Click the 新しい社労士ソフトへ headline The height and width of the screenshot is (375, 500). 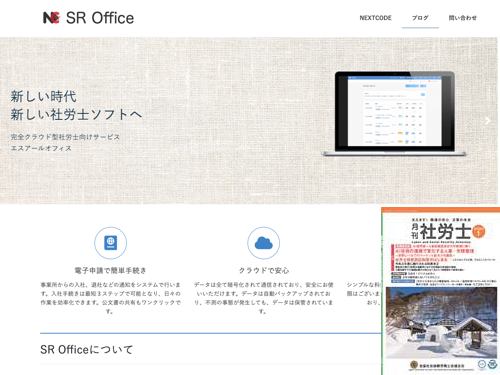coord(76,115)
